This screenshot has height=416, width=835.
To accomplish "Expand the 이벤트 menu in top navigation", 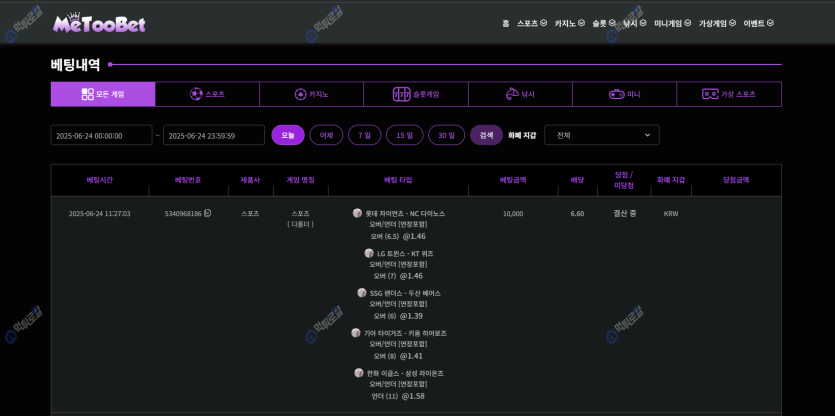I will (758, 23).
